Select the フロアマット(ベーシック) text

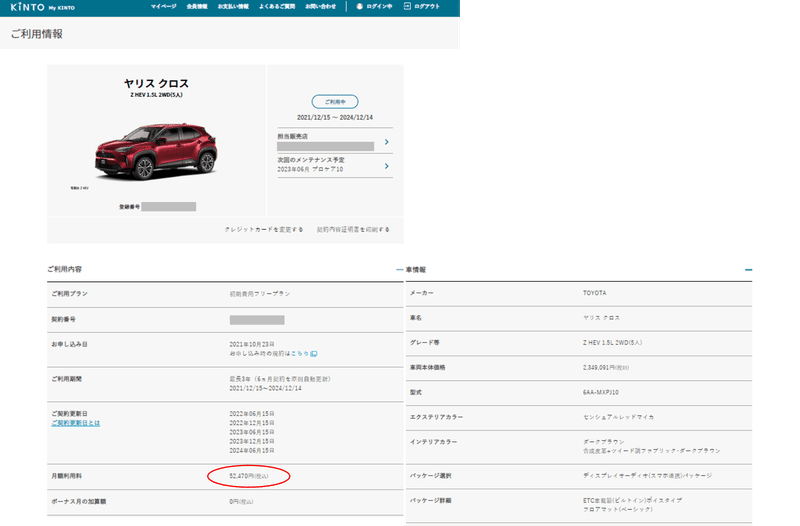coord(617,509)
